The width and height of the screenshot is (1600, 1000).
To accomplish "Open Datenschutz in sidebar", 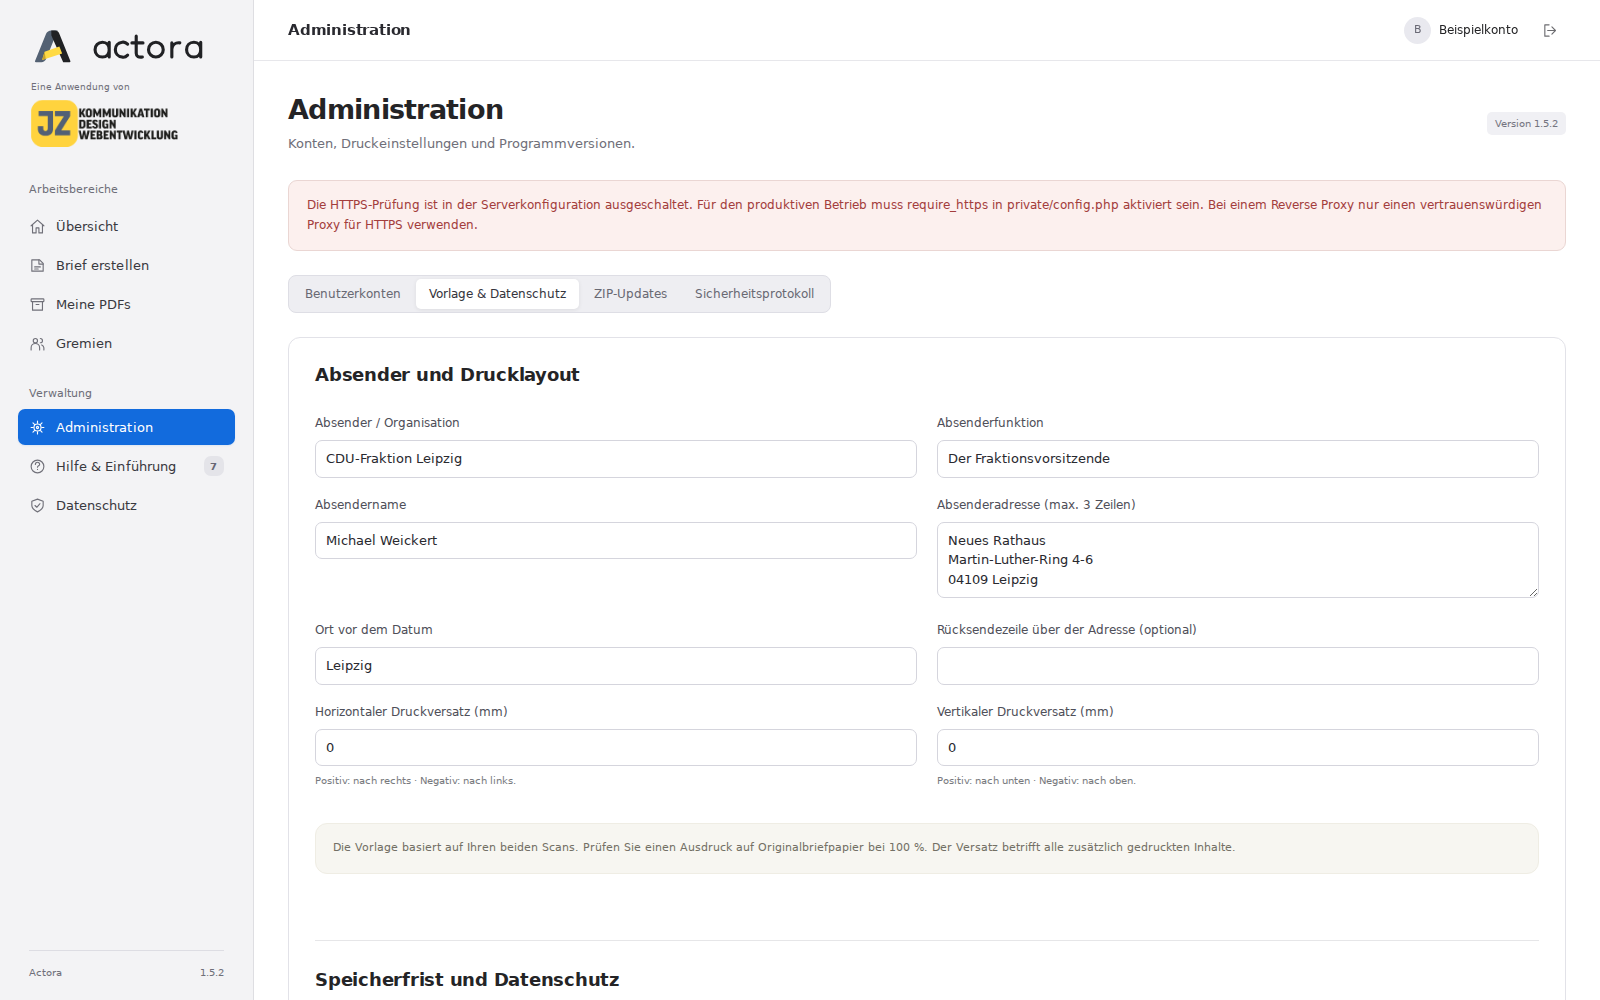I will [x=126, y=506].
